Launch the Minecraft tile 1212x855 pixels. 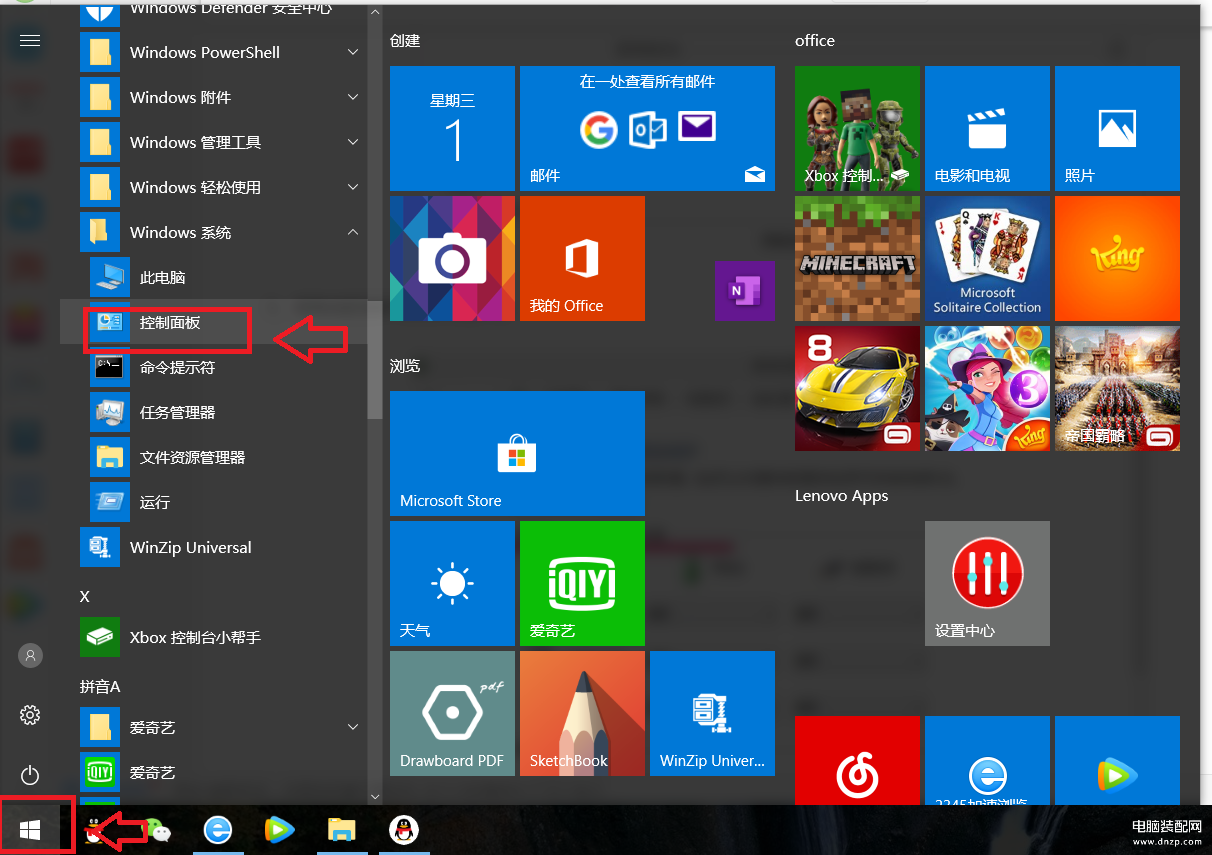pos(857,258)
